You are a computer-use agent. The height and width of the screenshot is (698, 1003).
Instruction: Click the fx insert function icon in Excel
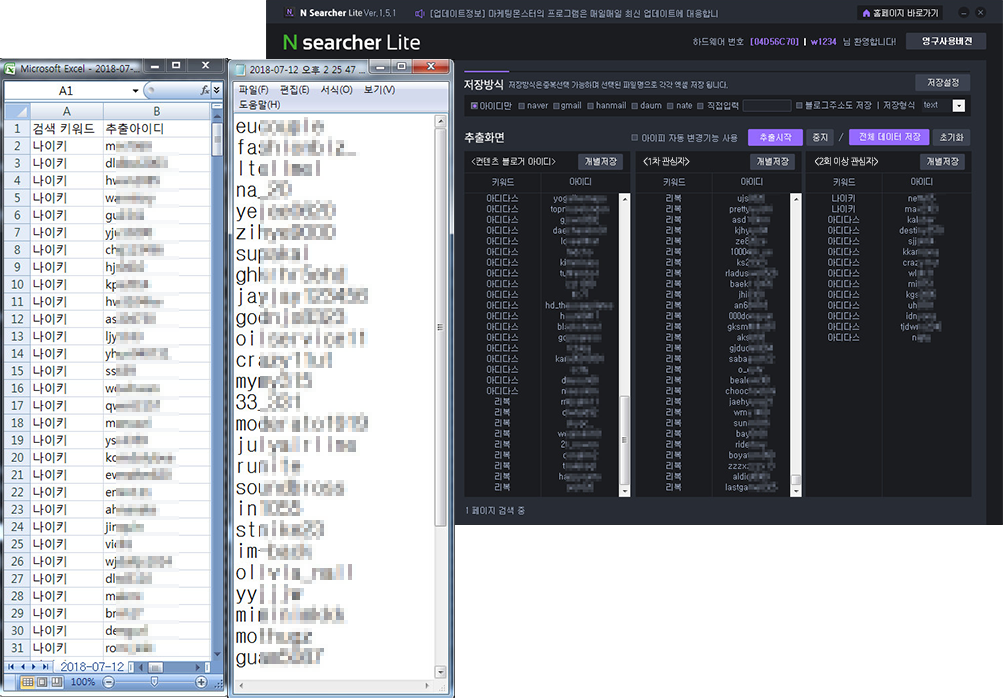coord(205,90)
